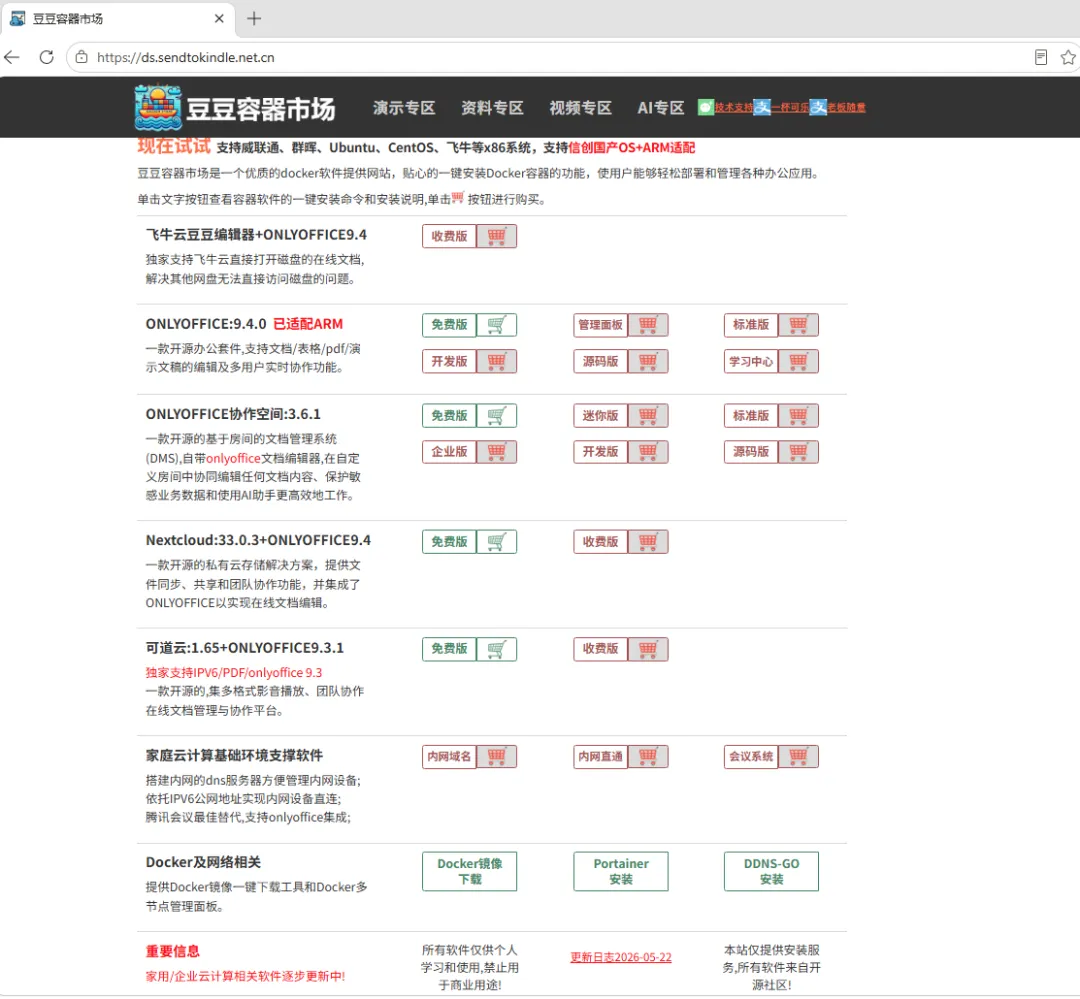Click the green WeChat icon before 技术支持
The height and width of the screenshot is (999, 1080).
706,107
